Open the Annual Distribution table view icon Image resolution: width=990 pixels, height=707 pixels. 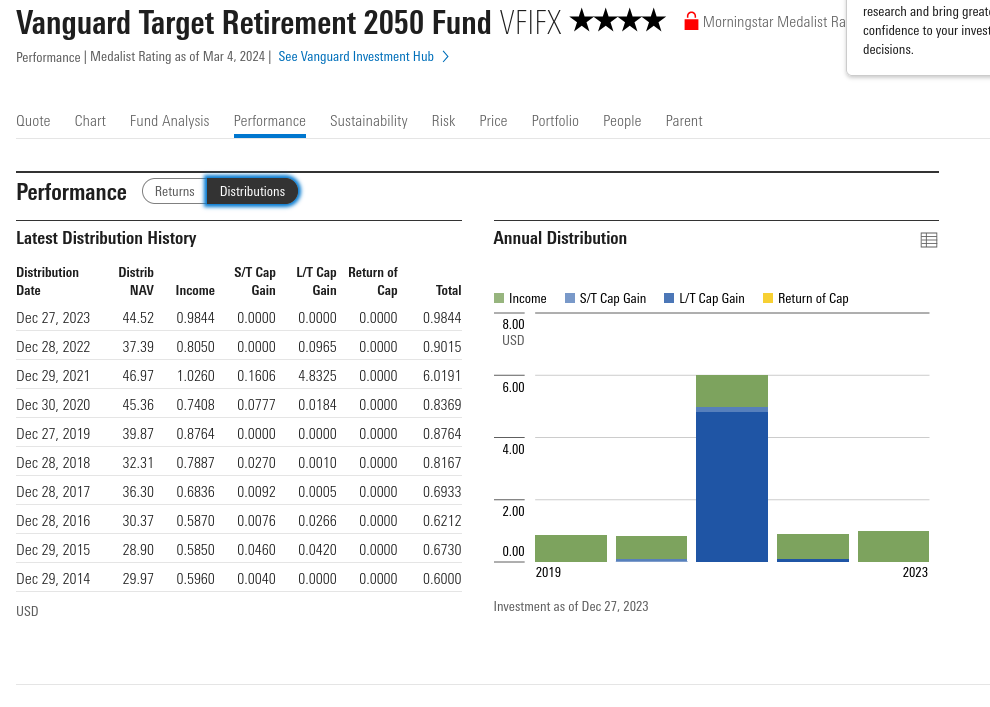(x=928, y=240)
